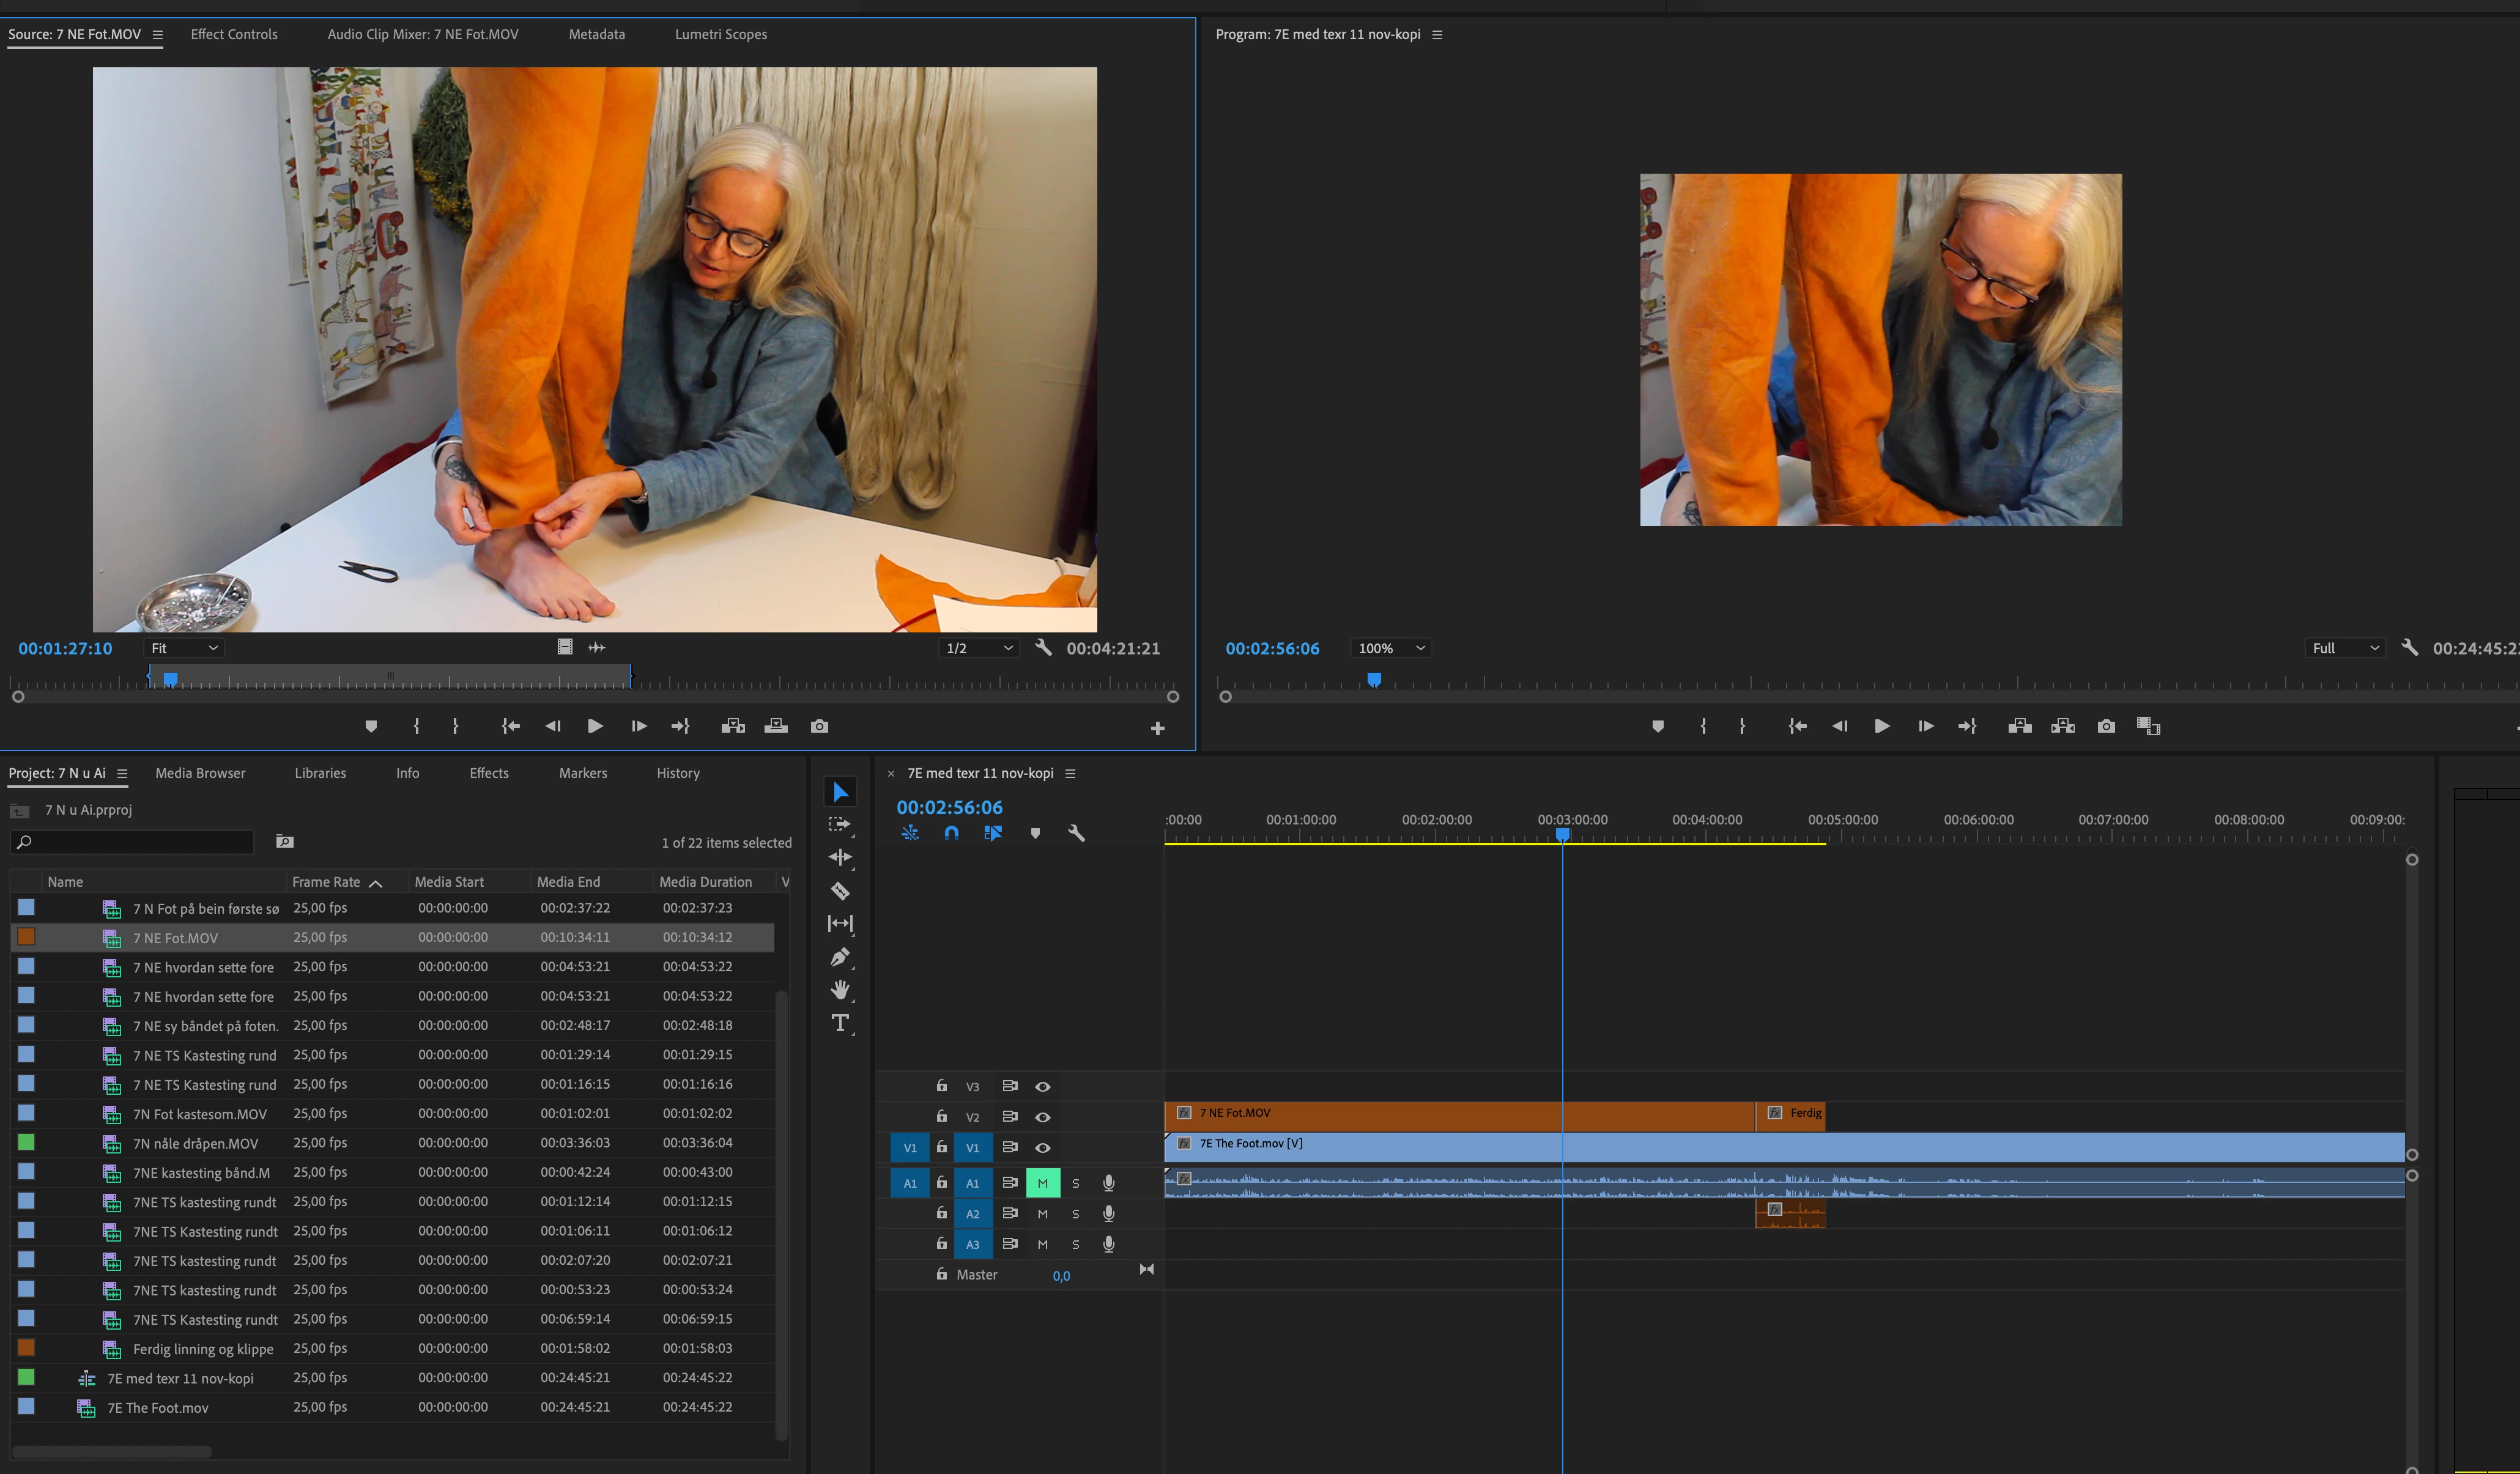Open Source playback resolution 1/2 dropdown

pos(978,648)
